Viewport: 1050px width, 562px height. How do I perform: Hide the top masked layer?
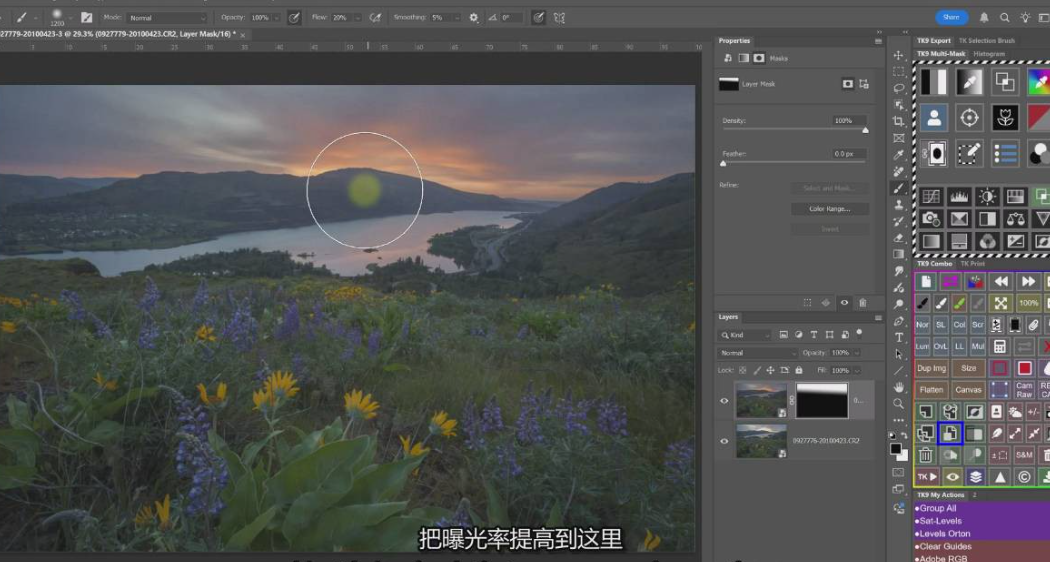pos(725,401)
